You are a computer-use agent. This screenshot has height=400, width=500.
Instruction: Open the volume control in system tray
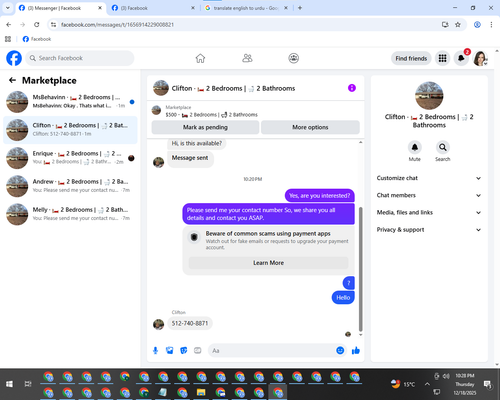(446, 376)
